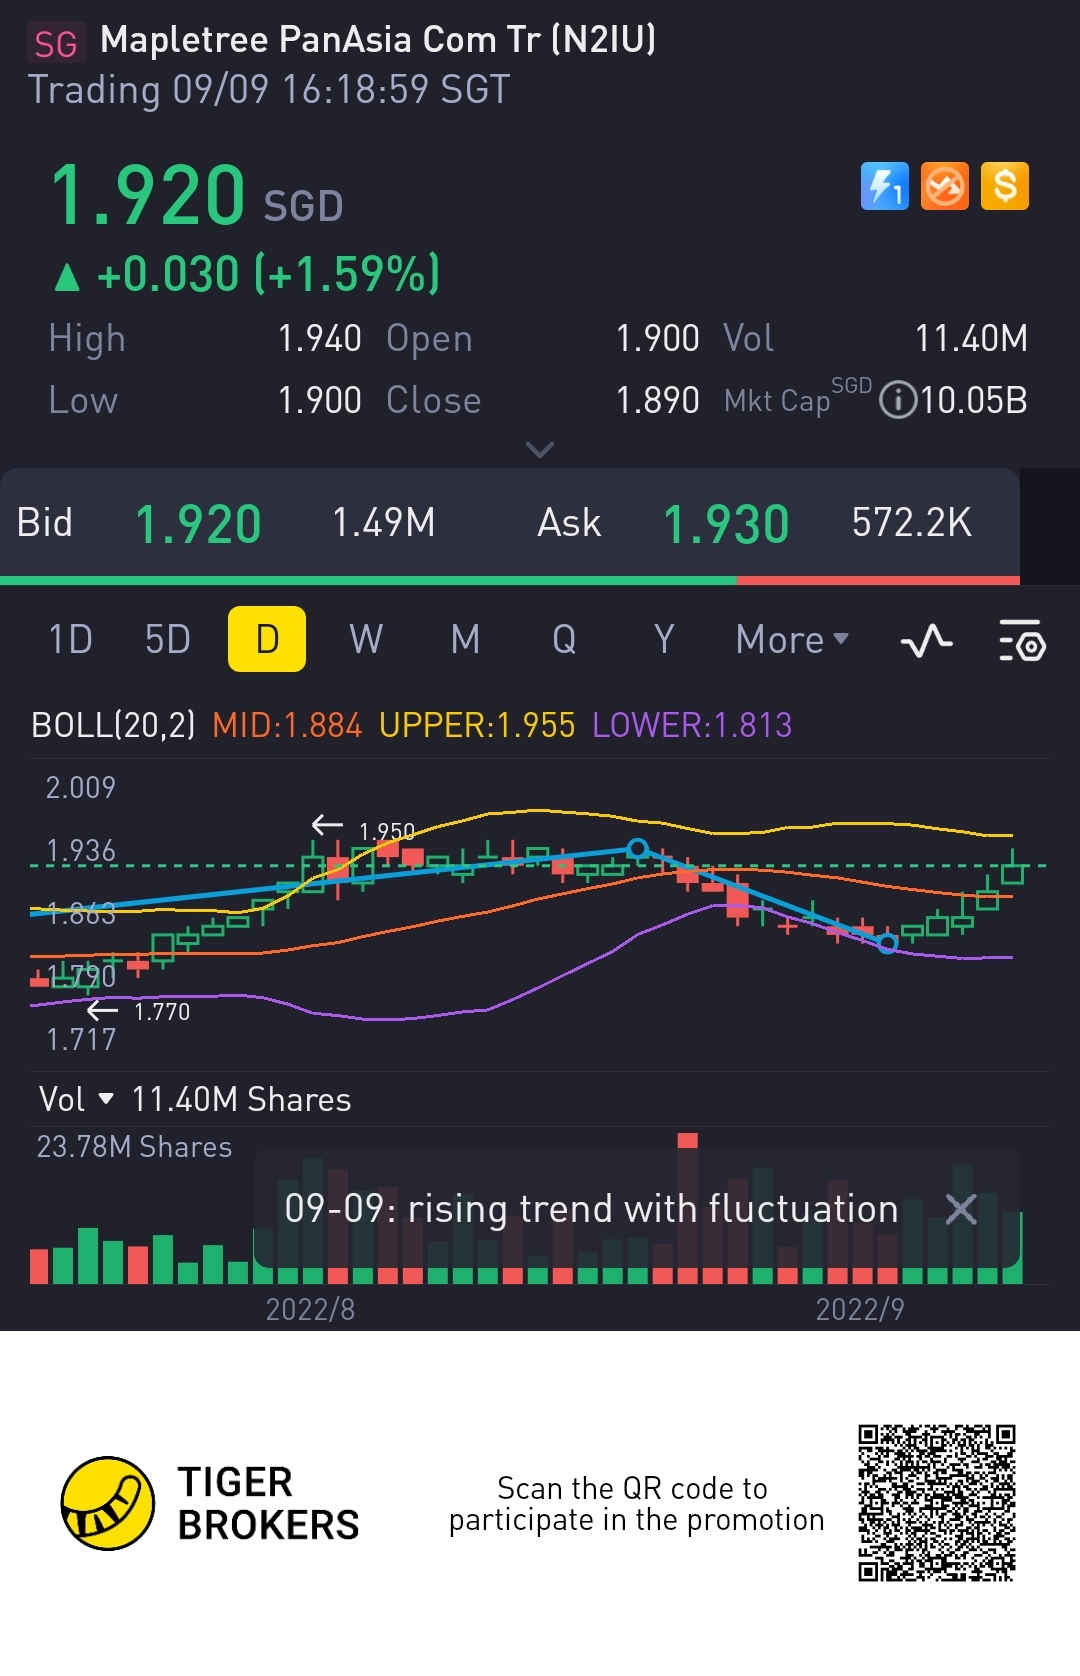Switch to W weekly chart tab
This screenshot has width=1080, height=1676.
(x=366, y=639)
